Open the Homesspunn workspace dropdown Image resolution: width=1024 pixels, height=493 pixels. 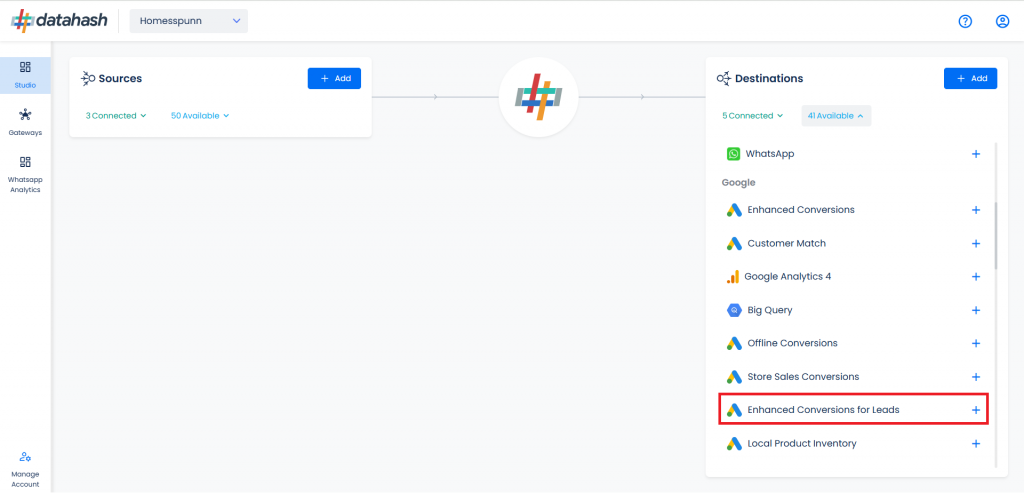pos(189,21)
